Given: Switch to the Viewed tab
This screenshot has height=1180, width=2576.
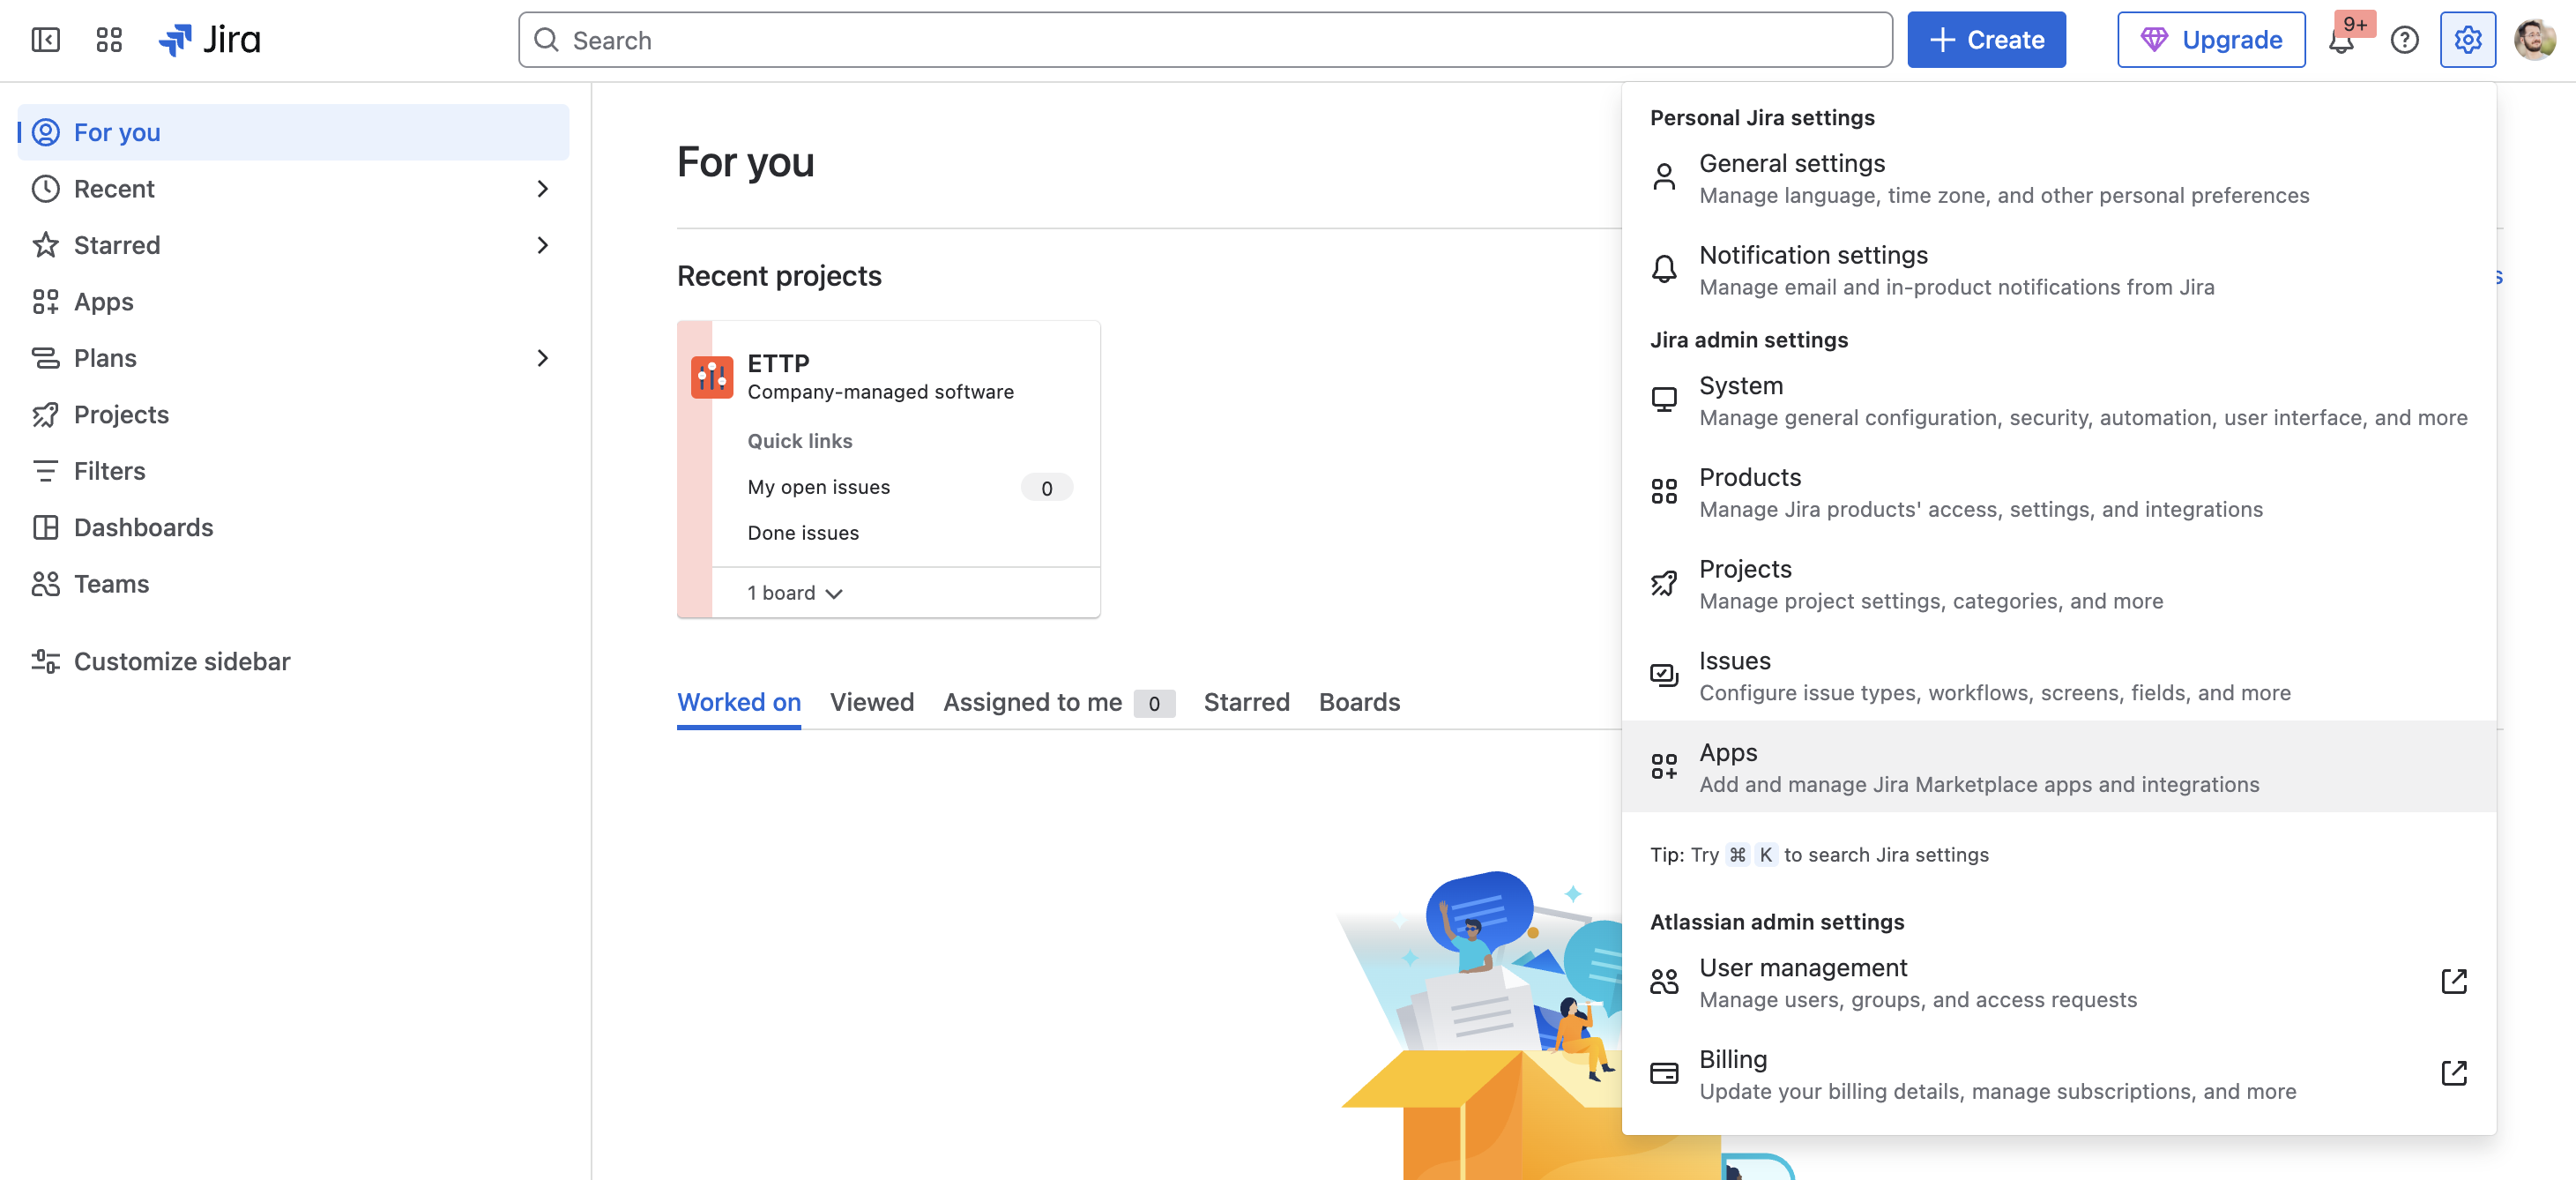Looking at the screenshot, I should click(871, 702).
